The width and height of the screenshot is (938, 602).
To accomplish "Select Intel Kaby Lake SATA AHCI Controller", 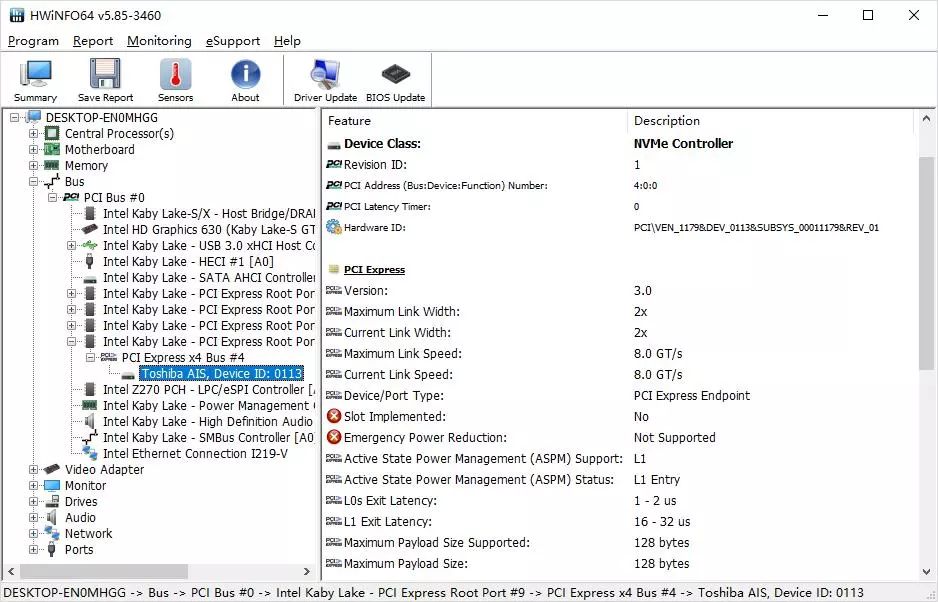I will 209,278.
